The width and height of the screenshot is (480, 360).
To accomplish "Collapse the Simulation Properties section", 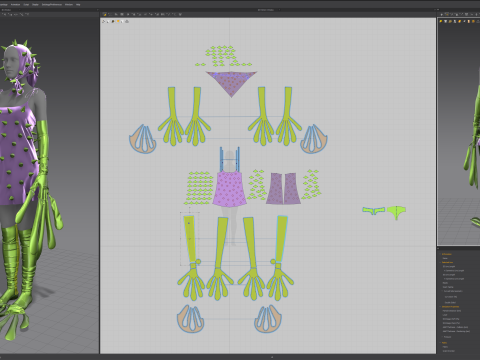I will [x=440, y=307].
